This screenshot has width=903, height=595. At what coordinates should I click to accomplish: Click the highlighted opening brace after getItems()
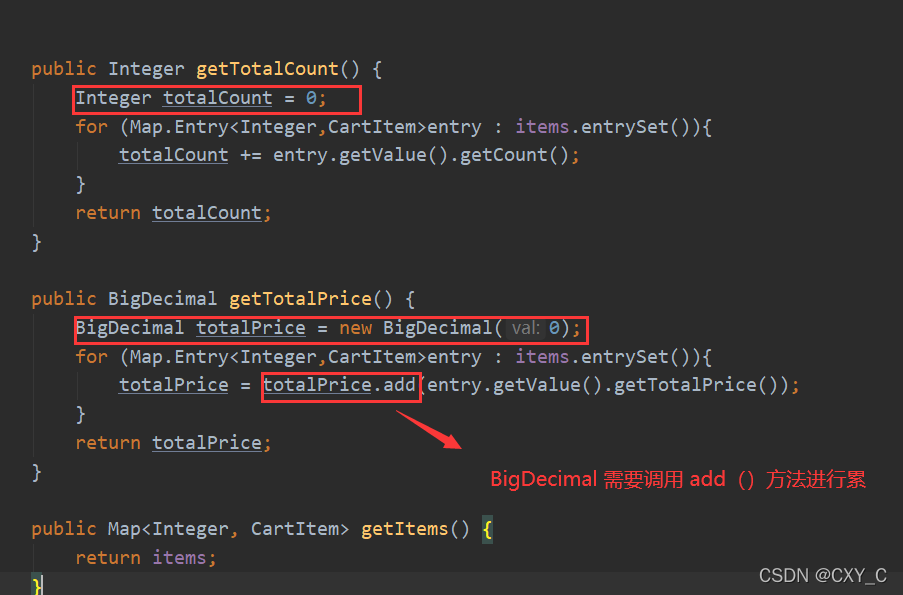point(487,529)
